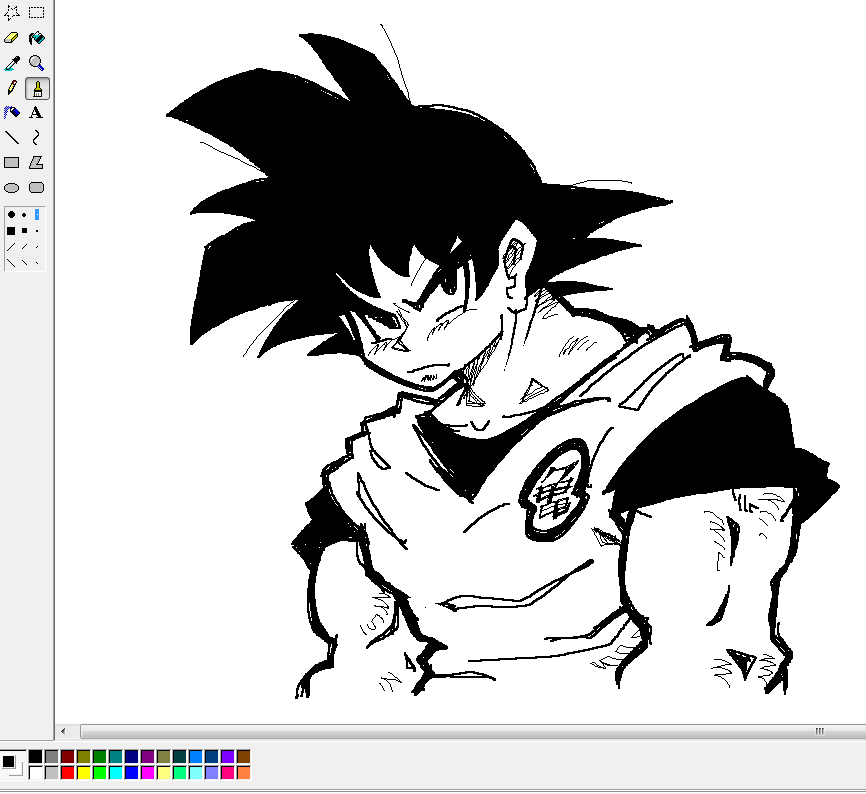
Task: Select the medium round brush shape
Action: (x=24, y=214)
